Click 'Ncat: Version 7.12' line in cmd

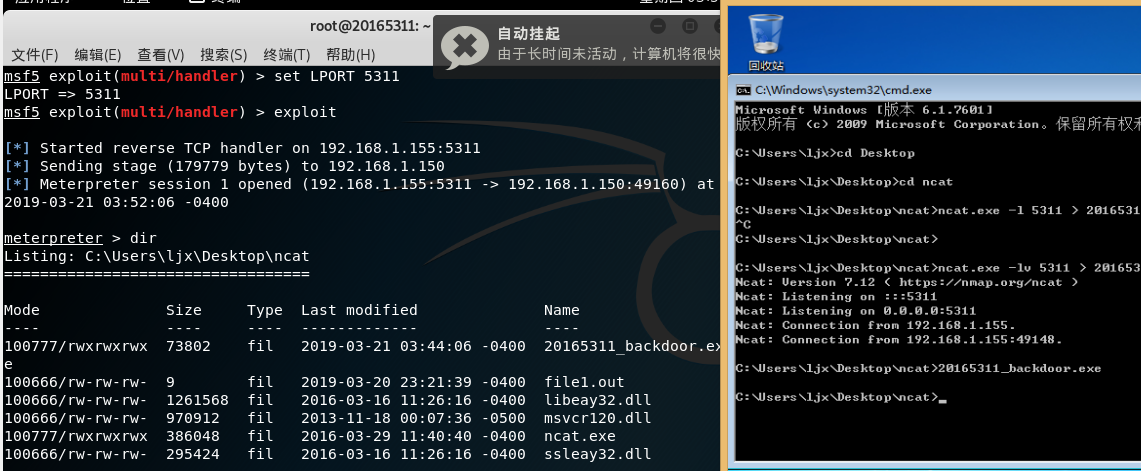point(907,282)
